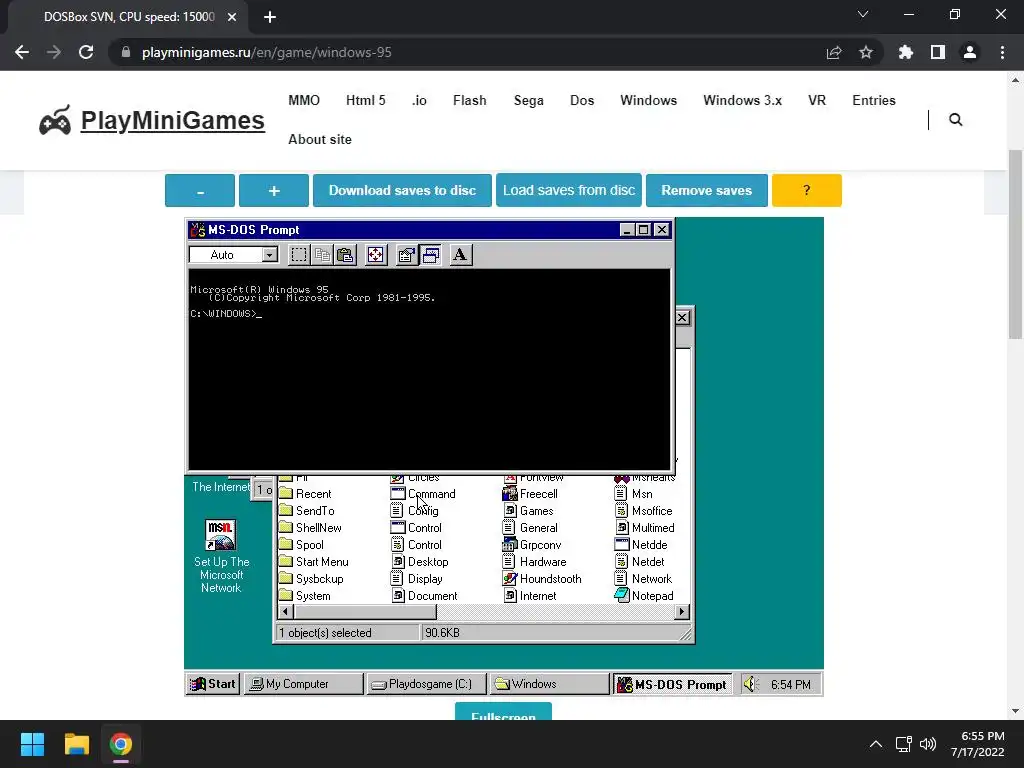Viewport: 1024px width, 768px height.
Task: Open the Auto font size dropdown
Action: (270, 255)
